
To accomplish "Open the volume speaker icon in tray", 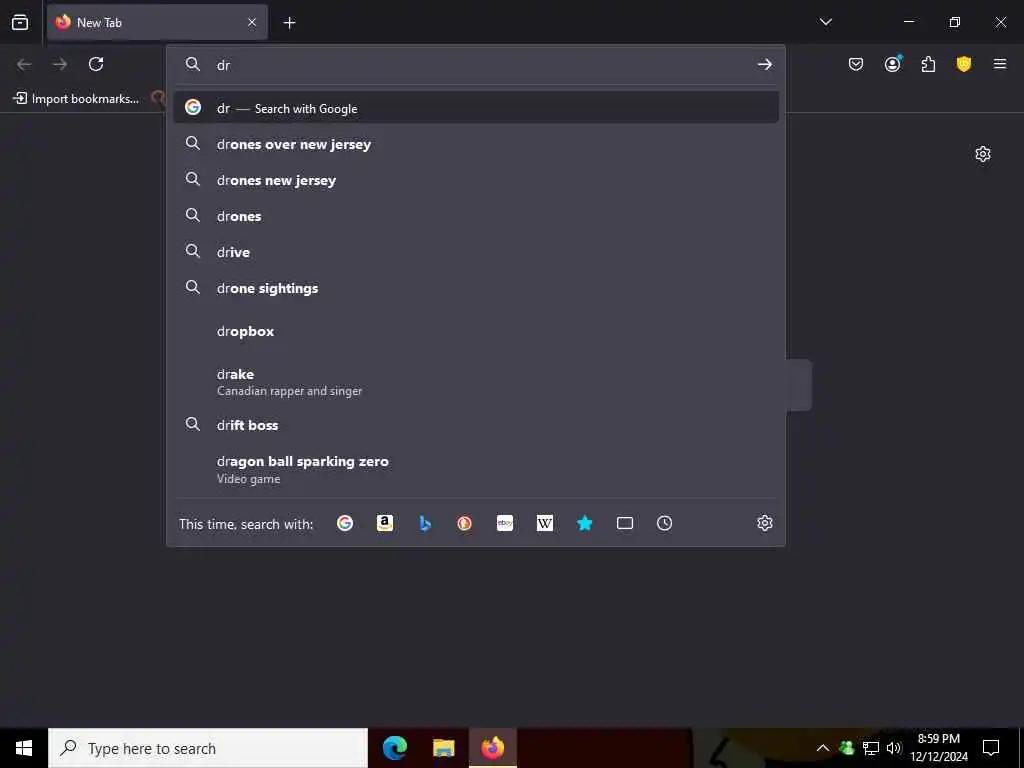I will [893, 748].
